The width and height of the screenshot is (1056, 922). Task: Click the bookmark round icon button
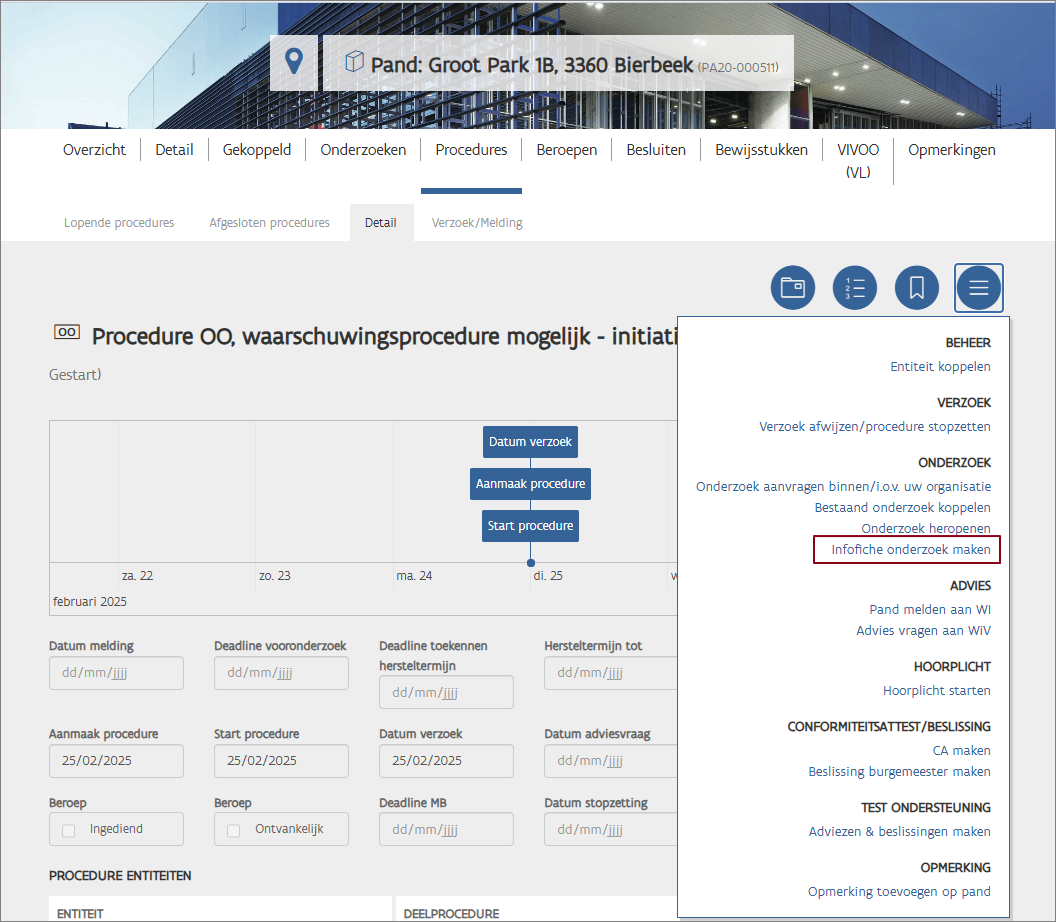[917, 289]
